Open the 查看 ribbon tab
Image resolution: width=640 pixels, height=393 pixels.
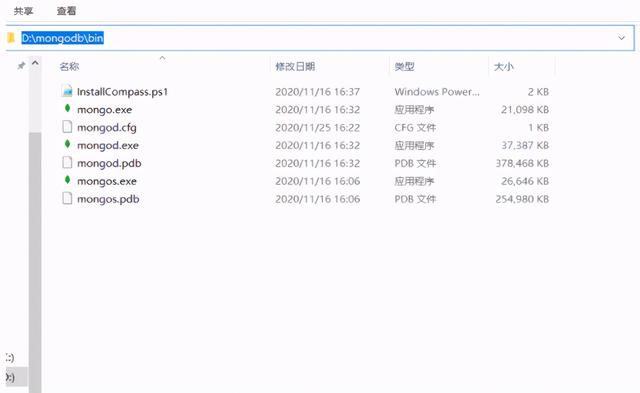[x=66, y=11]
